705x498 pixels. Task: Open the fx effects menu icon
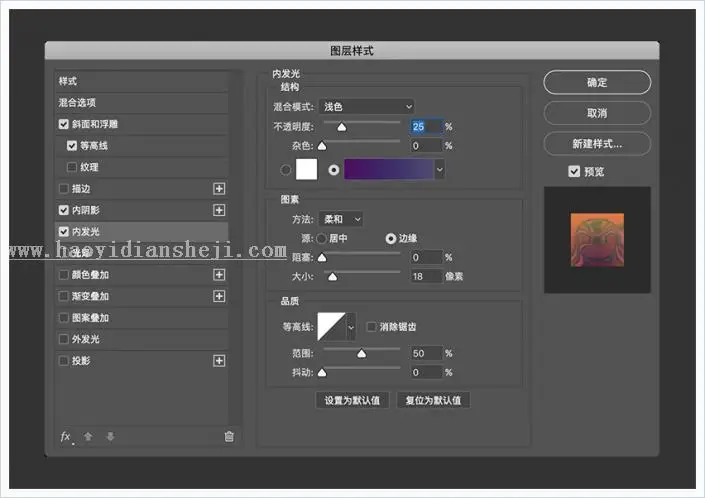67,436
